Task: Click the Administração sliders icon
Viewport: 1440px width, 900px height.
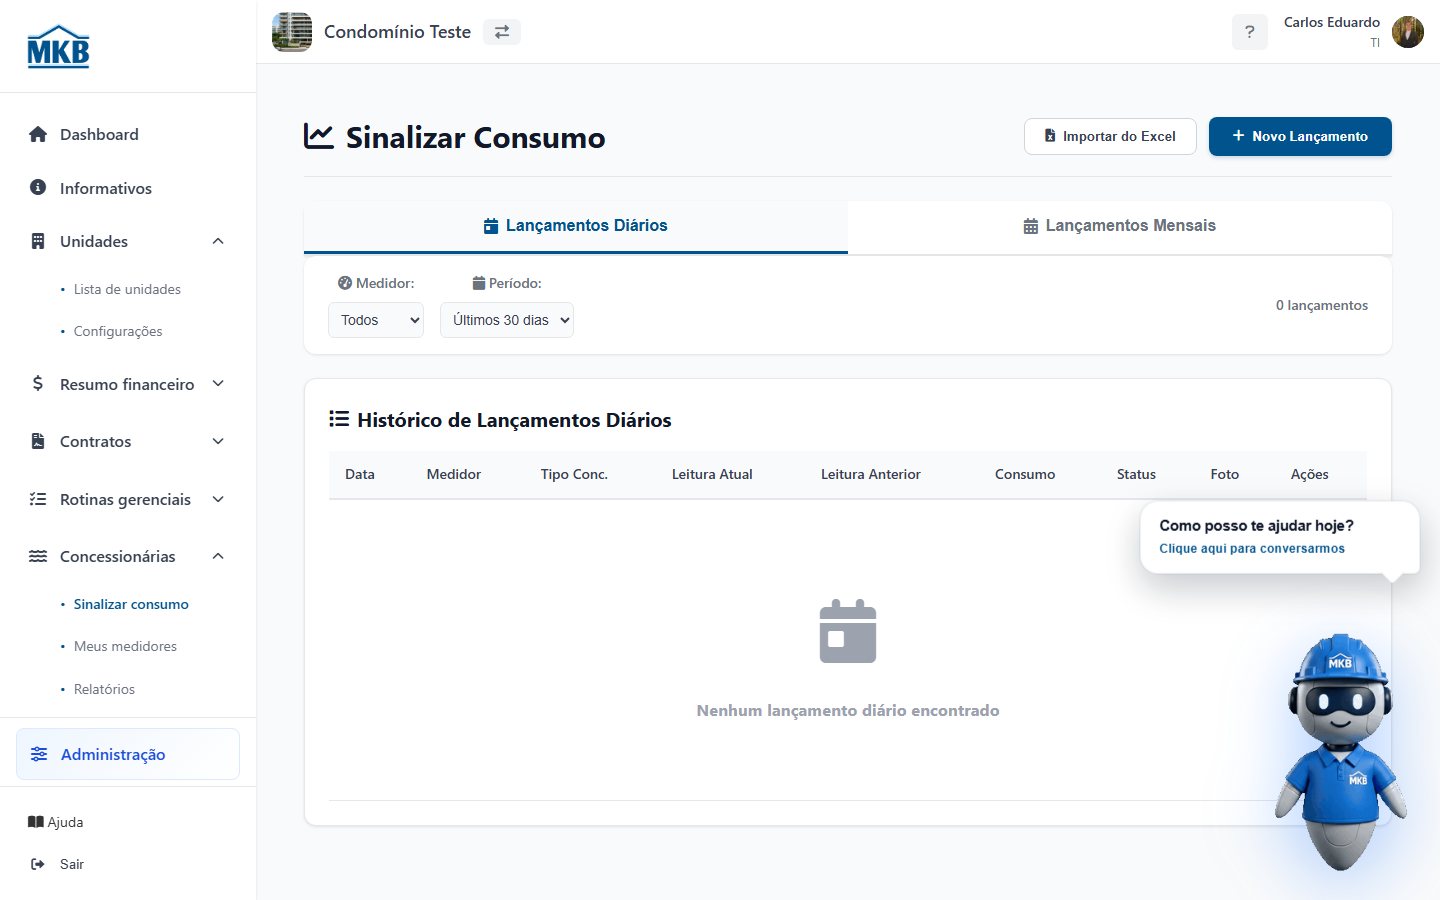Action: [x=39, y=754]
